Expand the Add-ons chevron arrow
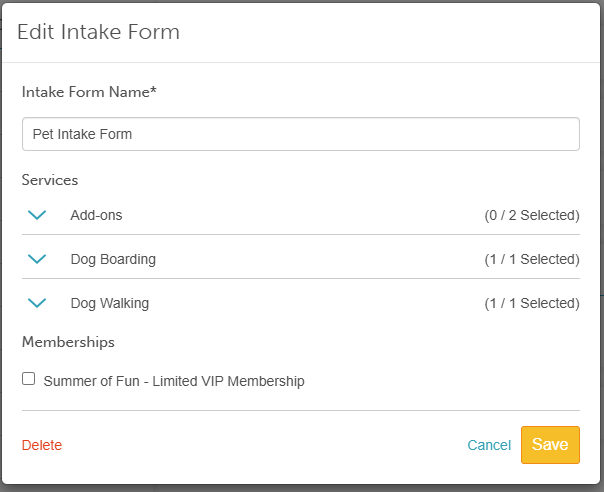604x492 pixels. [37, 215]
